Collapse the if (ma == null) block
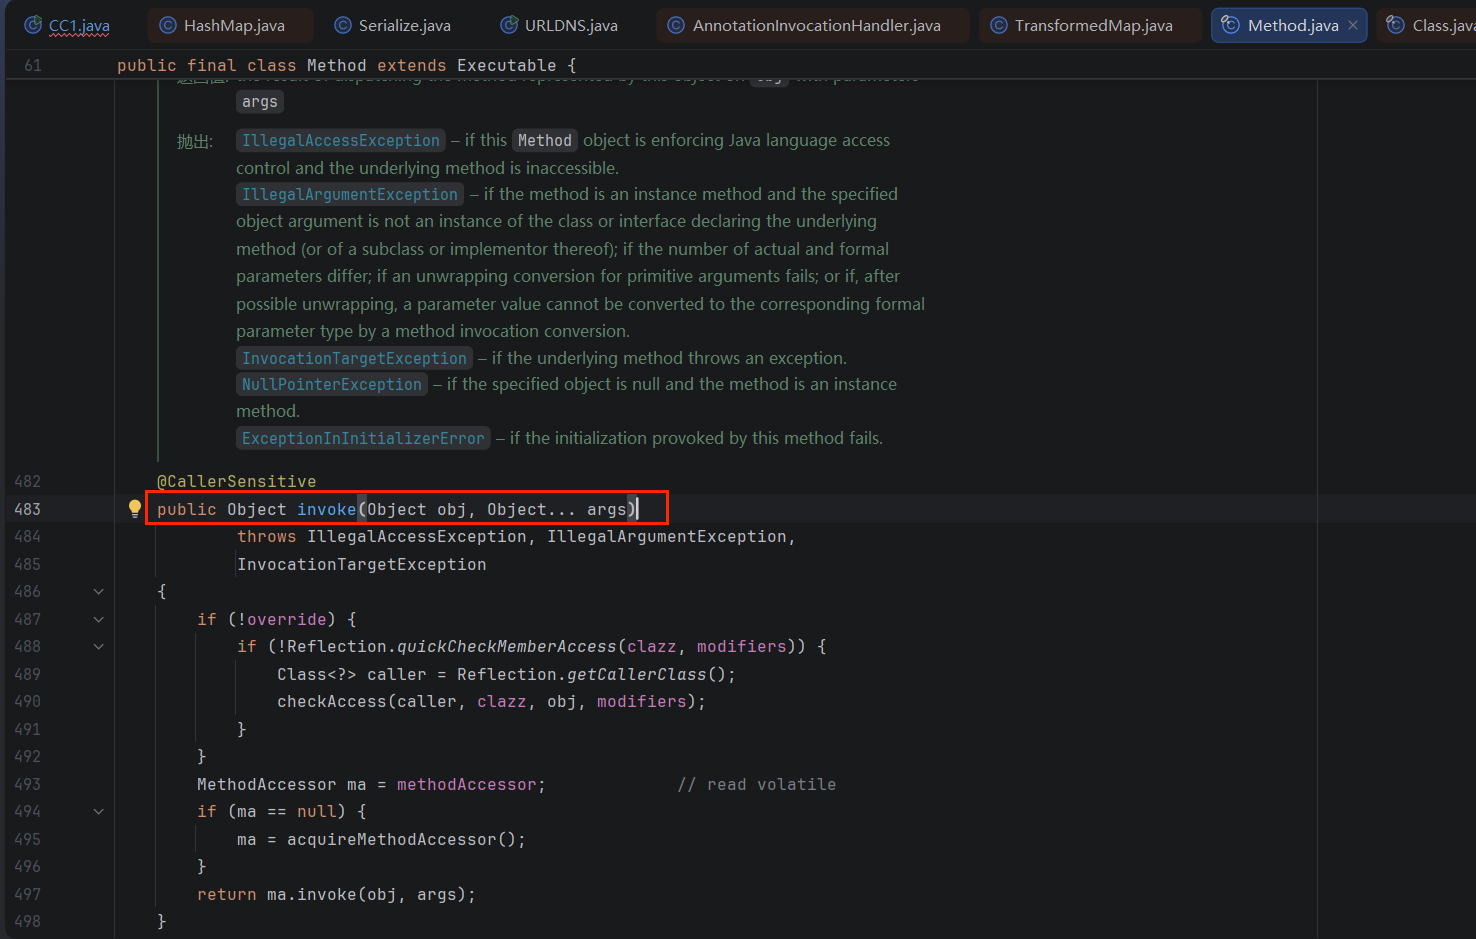This screenshot has height=939, width=1476. (x=99, y=812)
